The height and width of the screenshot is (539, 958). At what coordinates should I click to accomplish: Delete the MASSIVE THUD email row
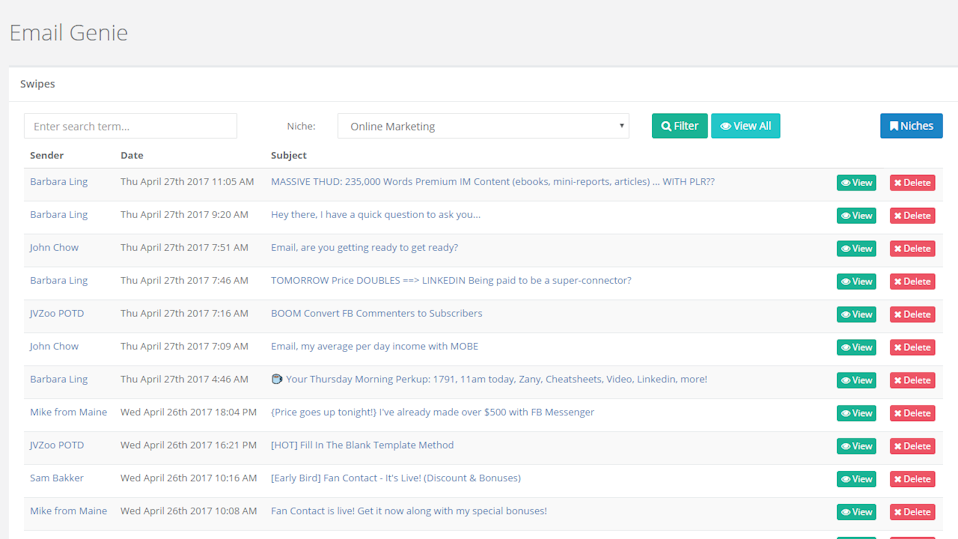pyautogui.click(x=912, y=183)
